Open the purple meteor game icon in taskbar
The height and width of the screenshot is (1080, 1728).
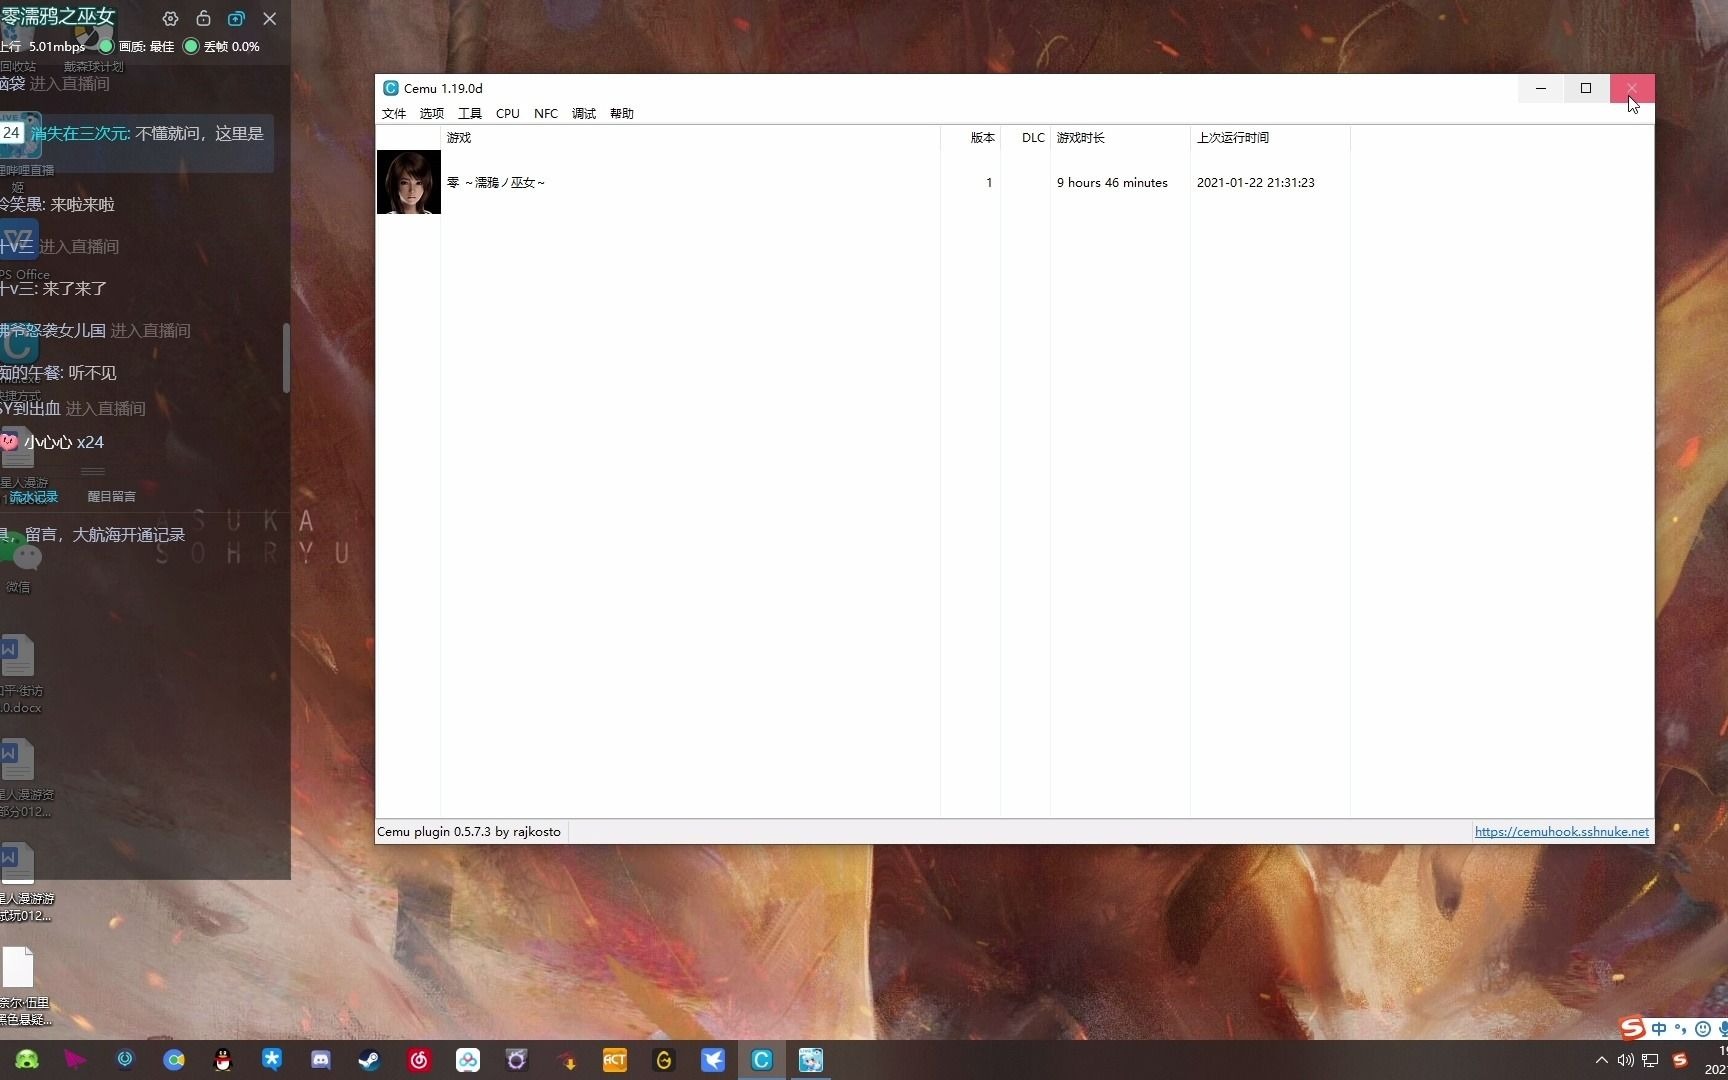[x=517, y=1060]
